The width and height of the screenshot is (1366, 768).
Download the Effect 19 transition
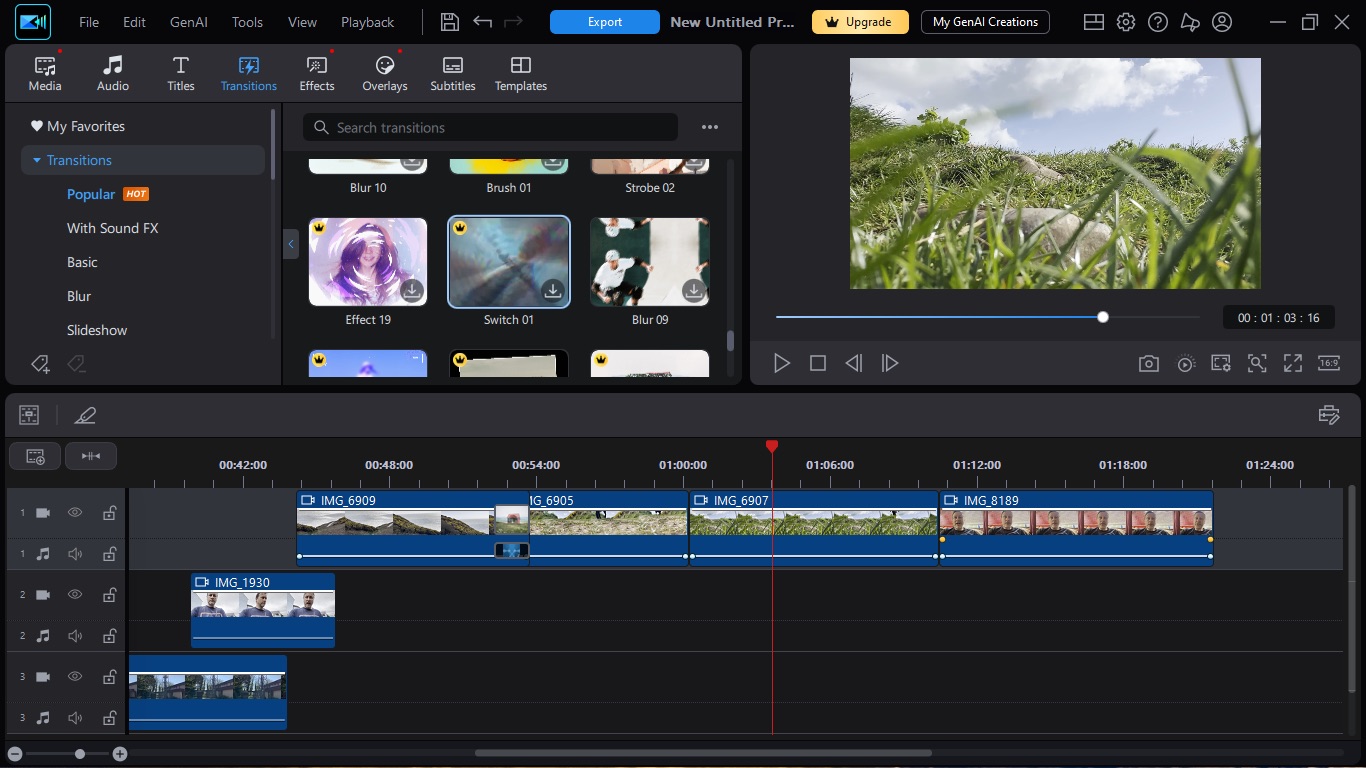click(x=412, y=291)
